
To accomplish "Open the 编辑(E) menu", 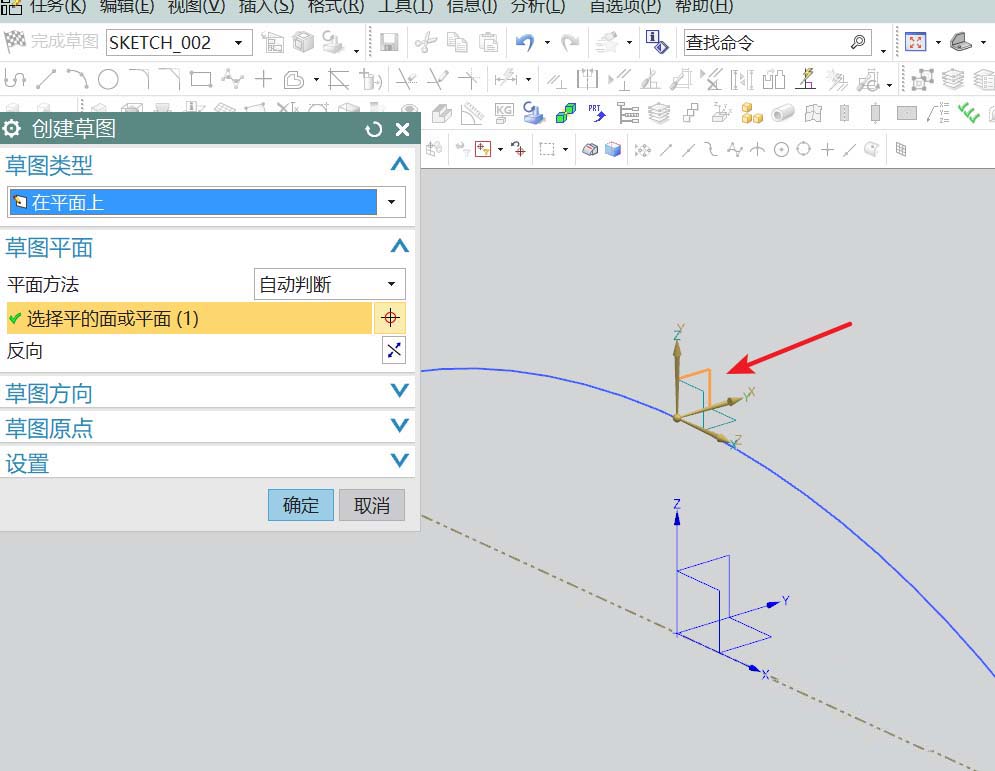I will 127,7.
